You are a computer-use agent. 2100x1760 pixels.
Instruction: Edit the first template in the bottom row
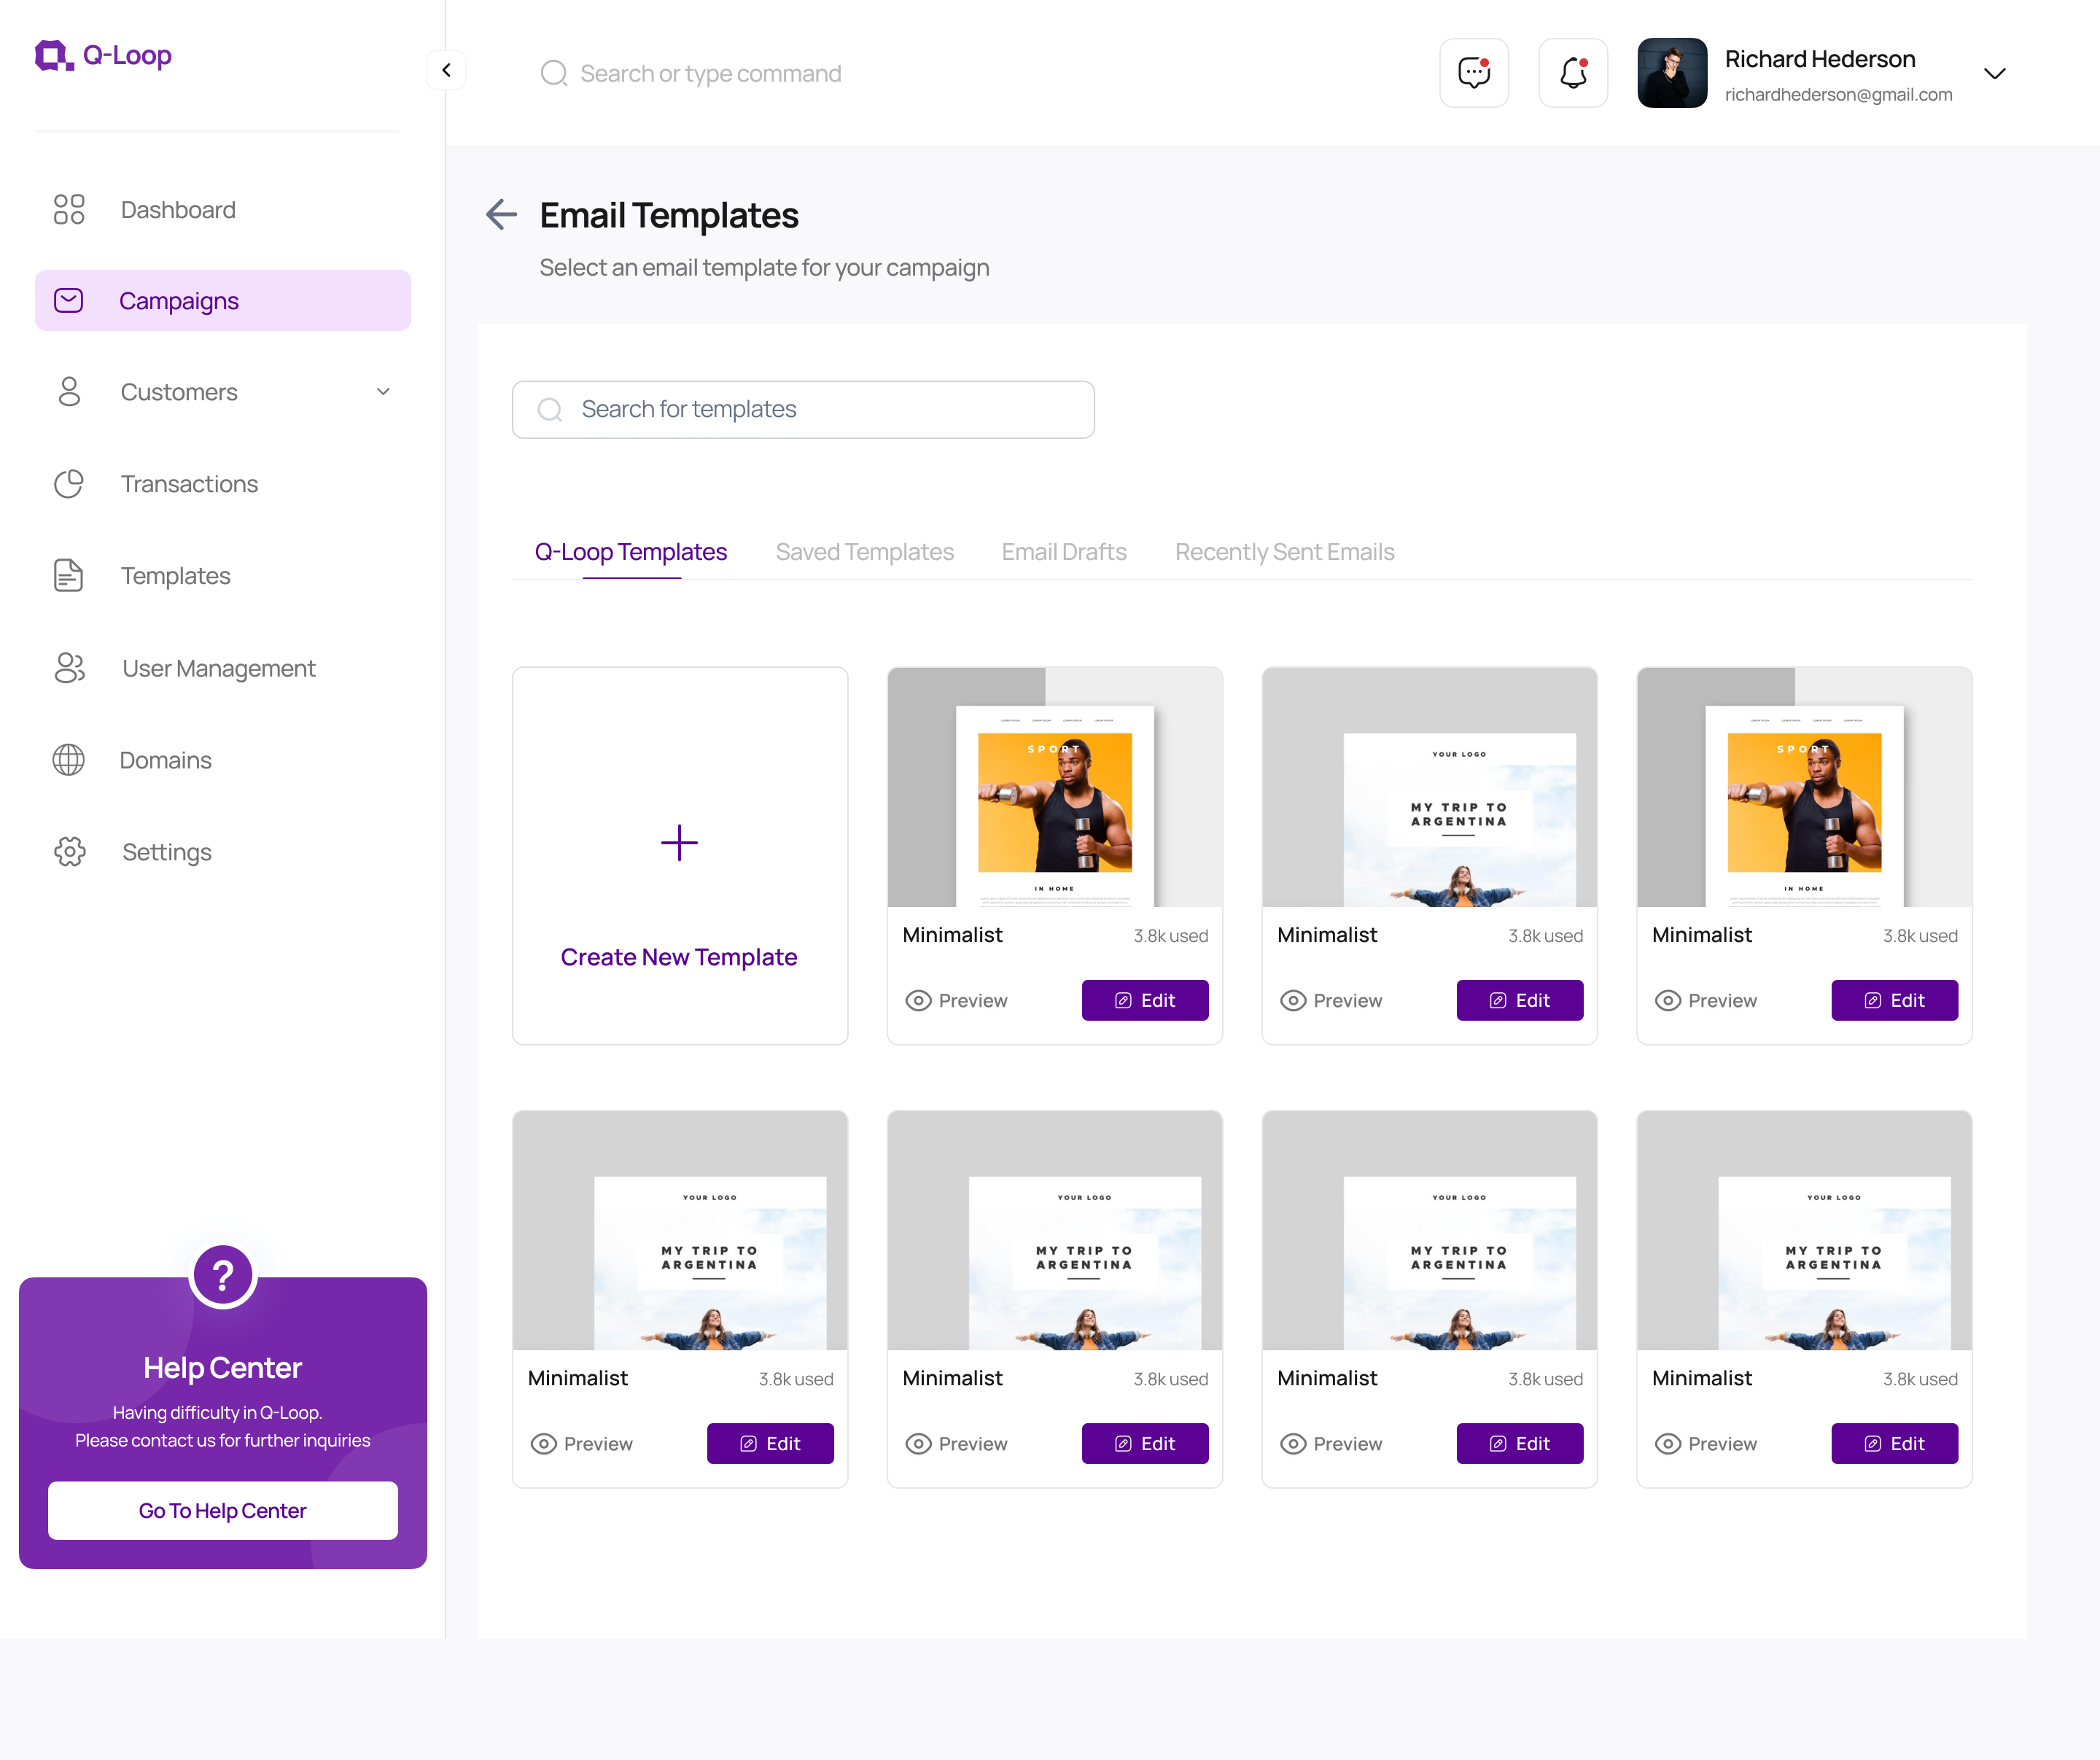pos(770,1443)
